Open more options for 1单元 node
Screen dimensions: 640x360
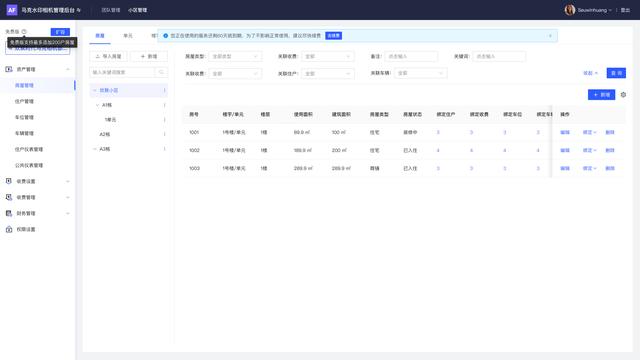pyautogui.click(x=164, y=120)
